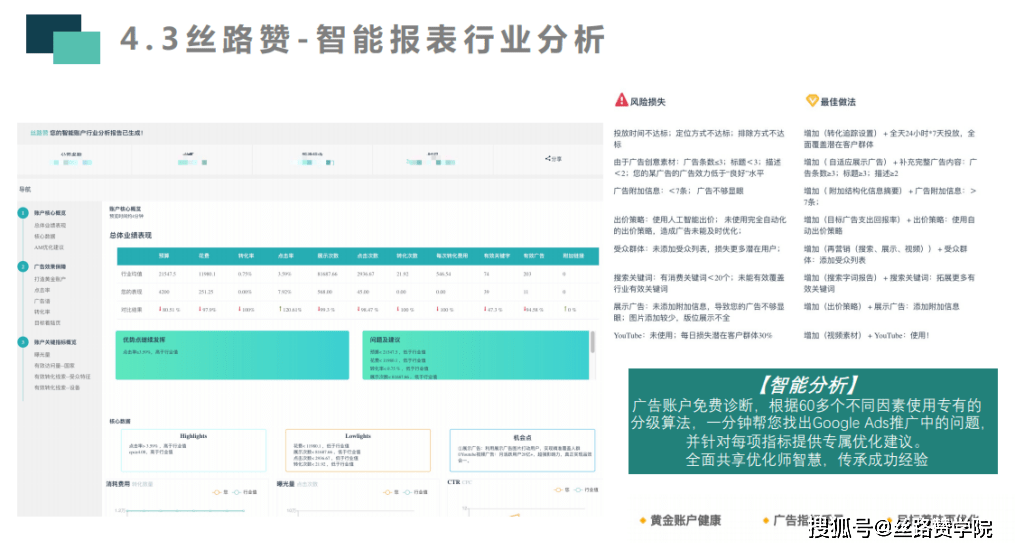Select step 3 circle for 账户关键指标概览

(24, 342)
